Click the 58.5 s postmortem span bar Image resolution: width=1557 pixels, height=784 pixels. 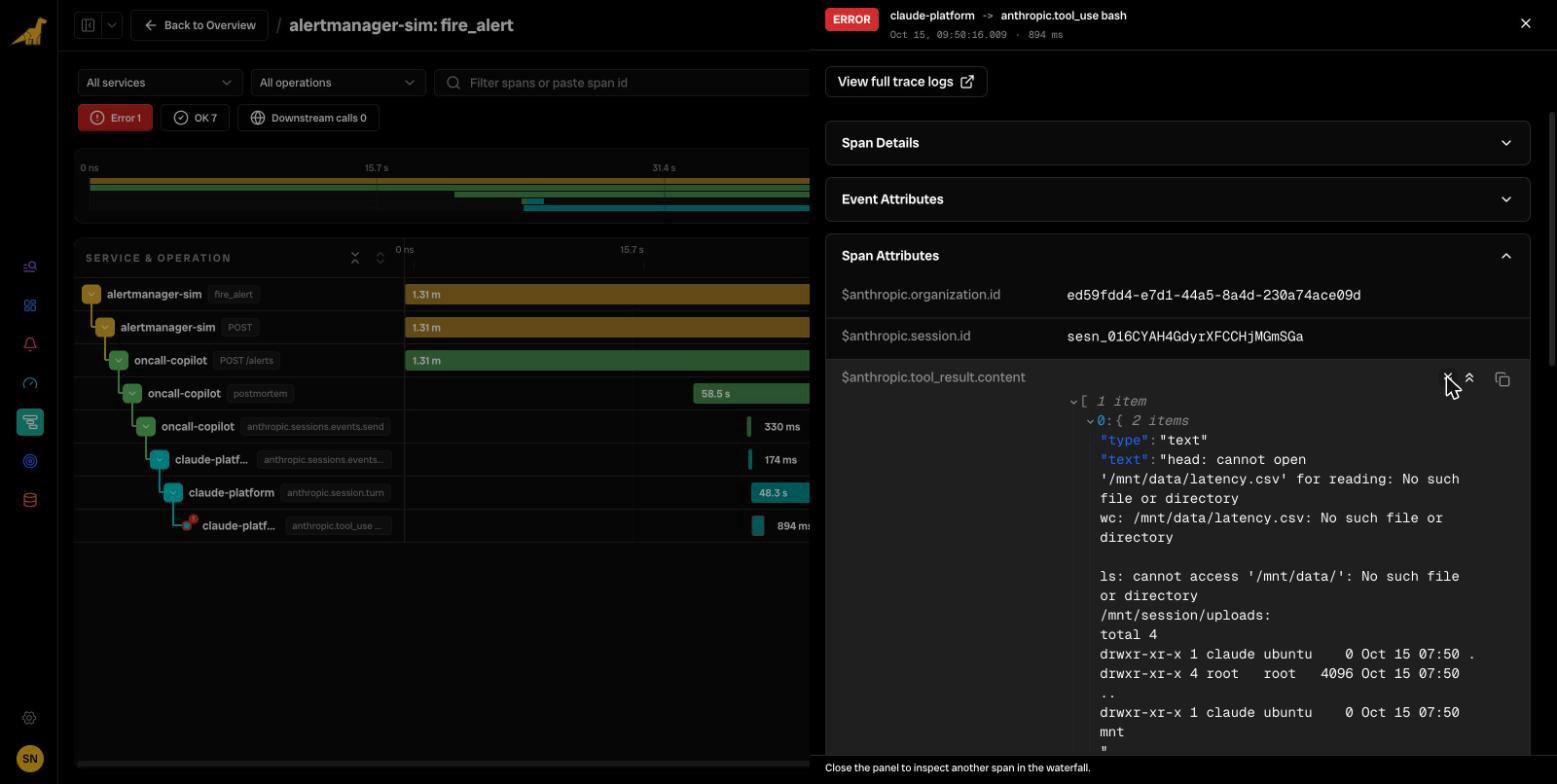(751, 394)
